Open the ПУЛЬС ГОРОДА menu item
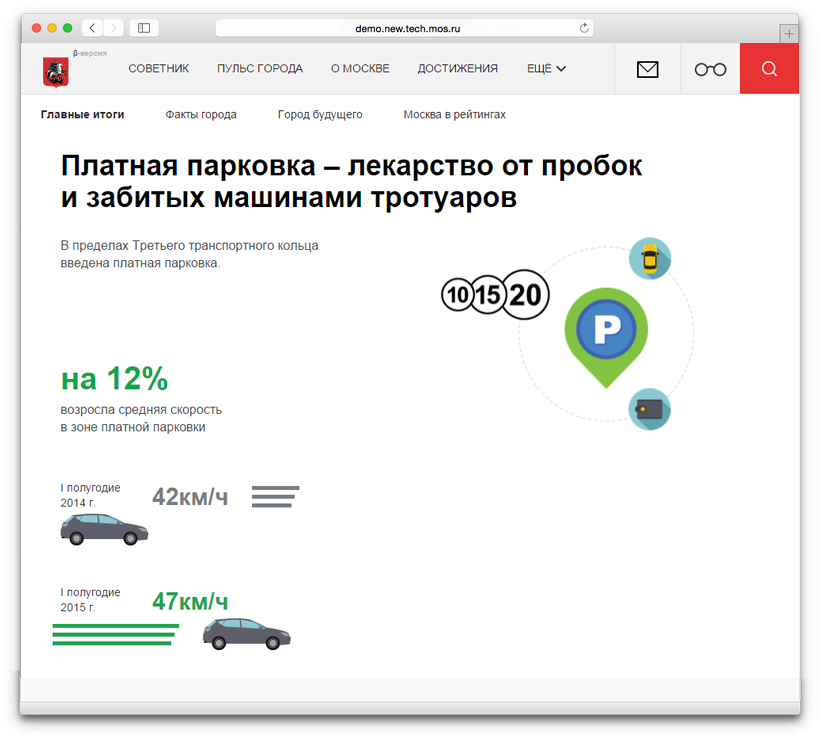820x734 pixels. click(260, 68)
